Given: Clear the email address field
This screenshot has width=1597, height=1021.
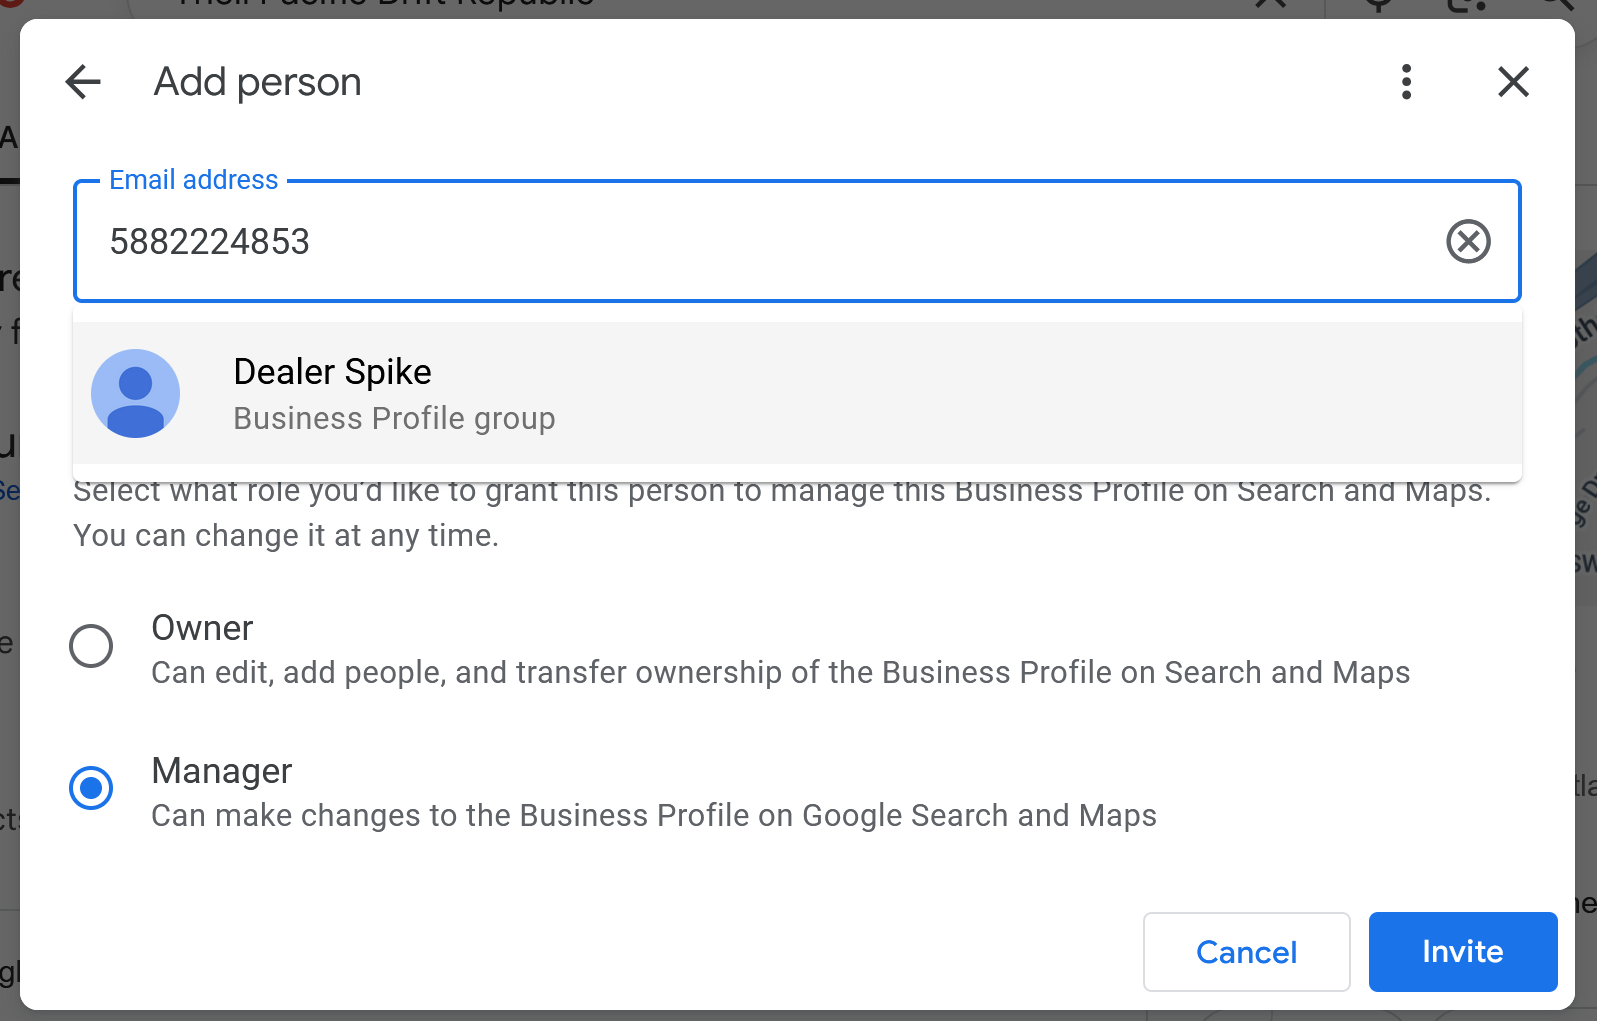Looking at the screenshot, I should coord(1468,242).
